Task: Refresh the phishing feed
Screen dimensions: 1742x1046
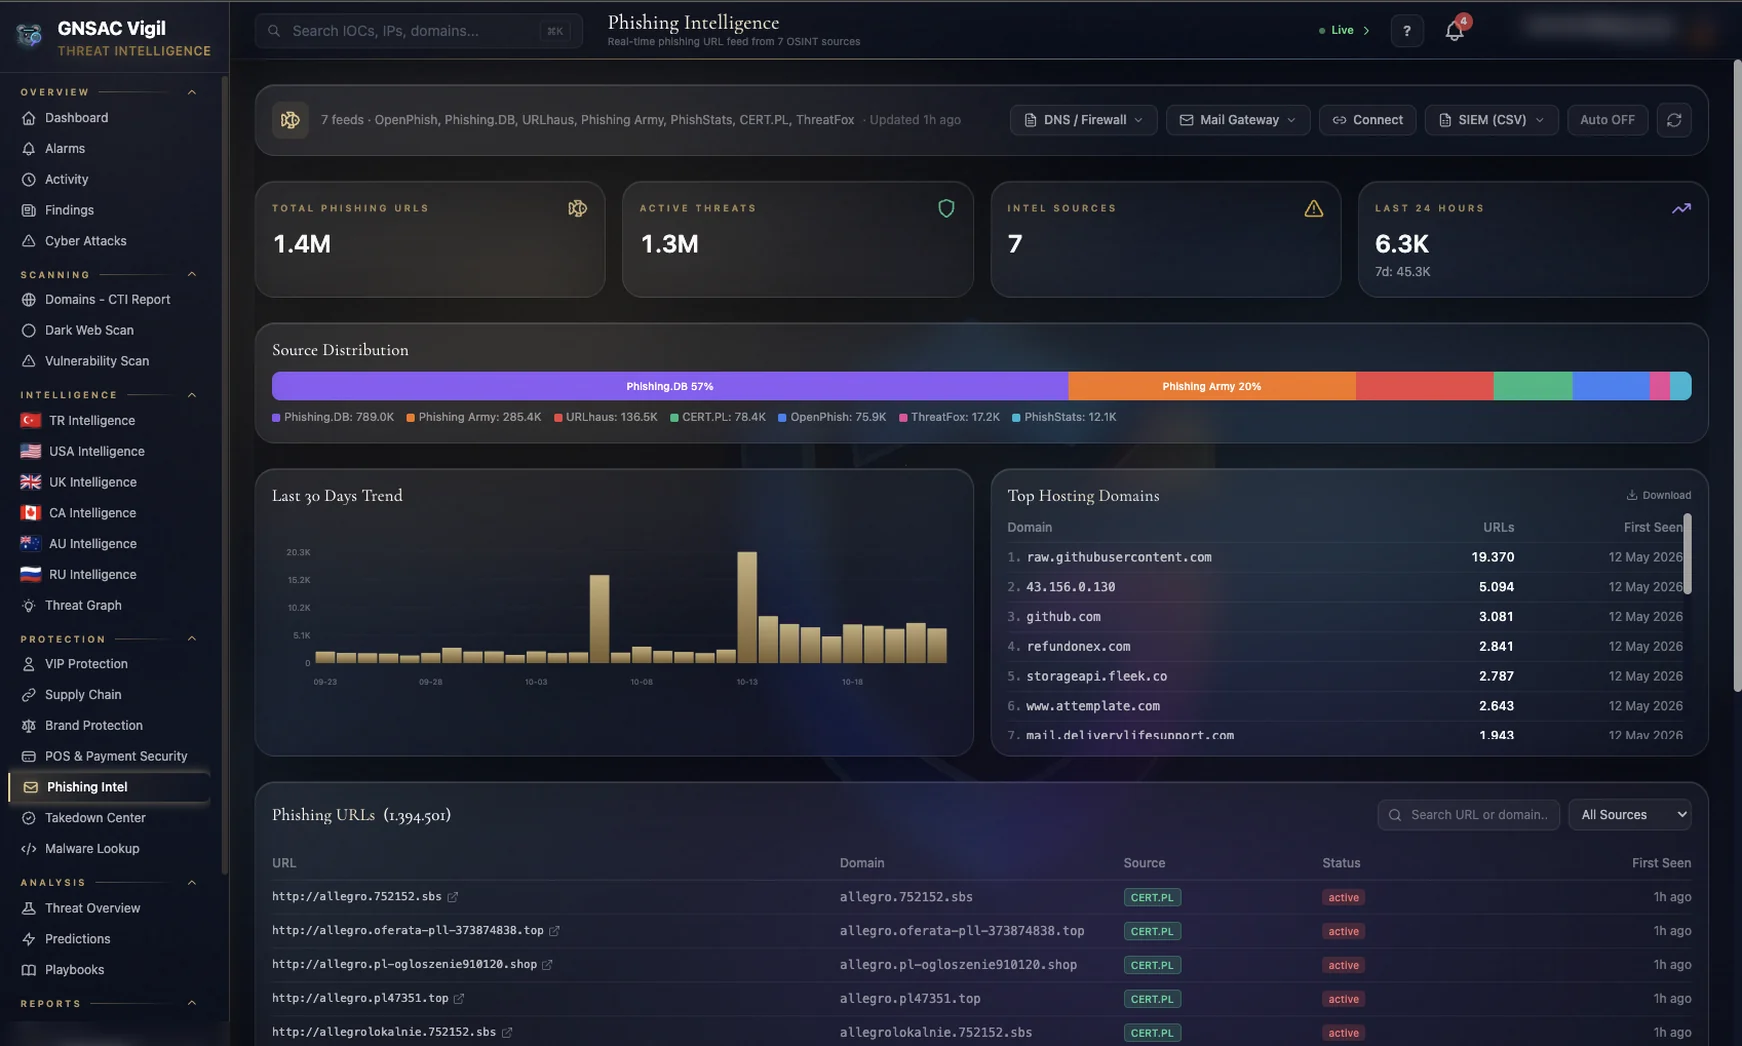Action: (1674, 120)
